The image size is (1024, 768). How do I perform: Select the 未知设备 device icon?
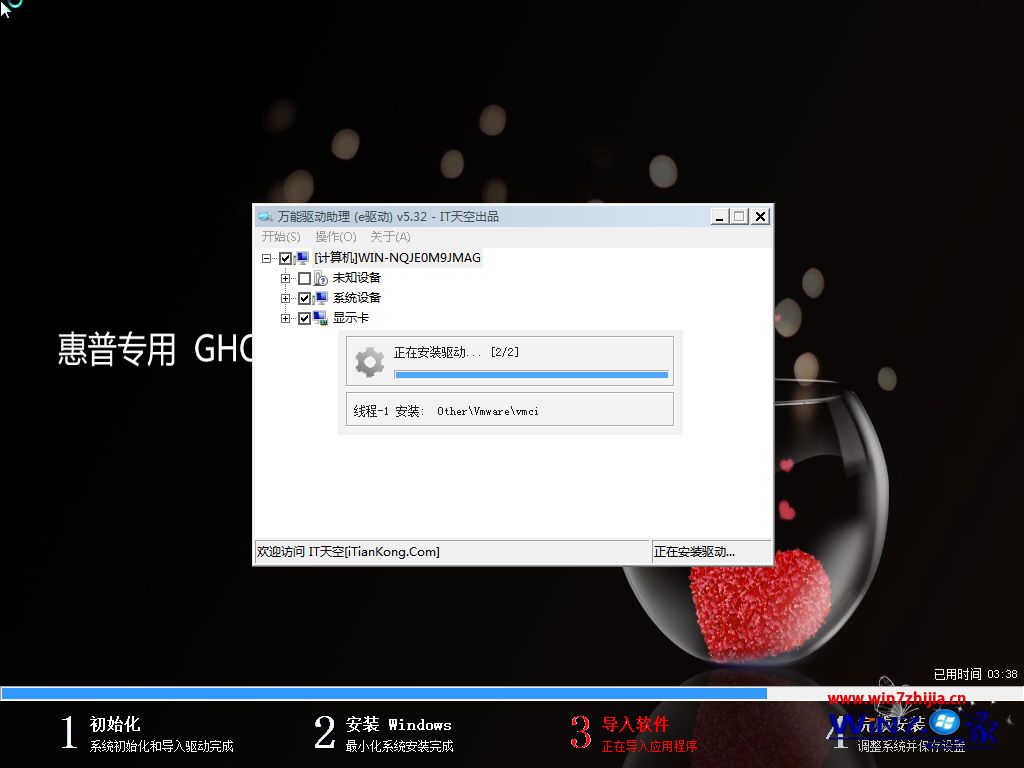point(318,278)
